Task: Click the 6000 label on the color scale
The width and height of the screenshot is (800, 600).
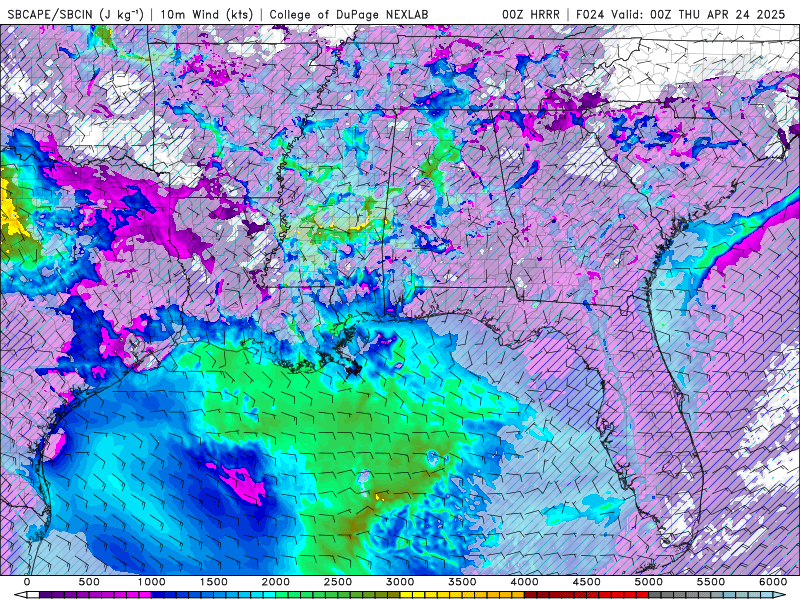Action: tap(773, 582)
